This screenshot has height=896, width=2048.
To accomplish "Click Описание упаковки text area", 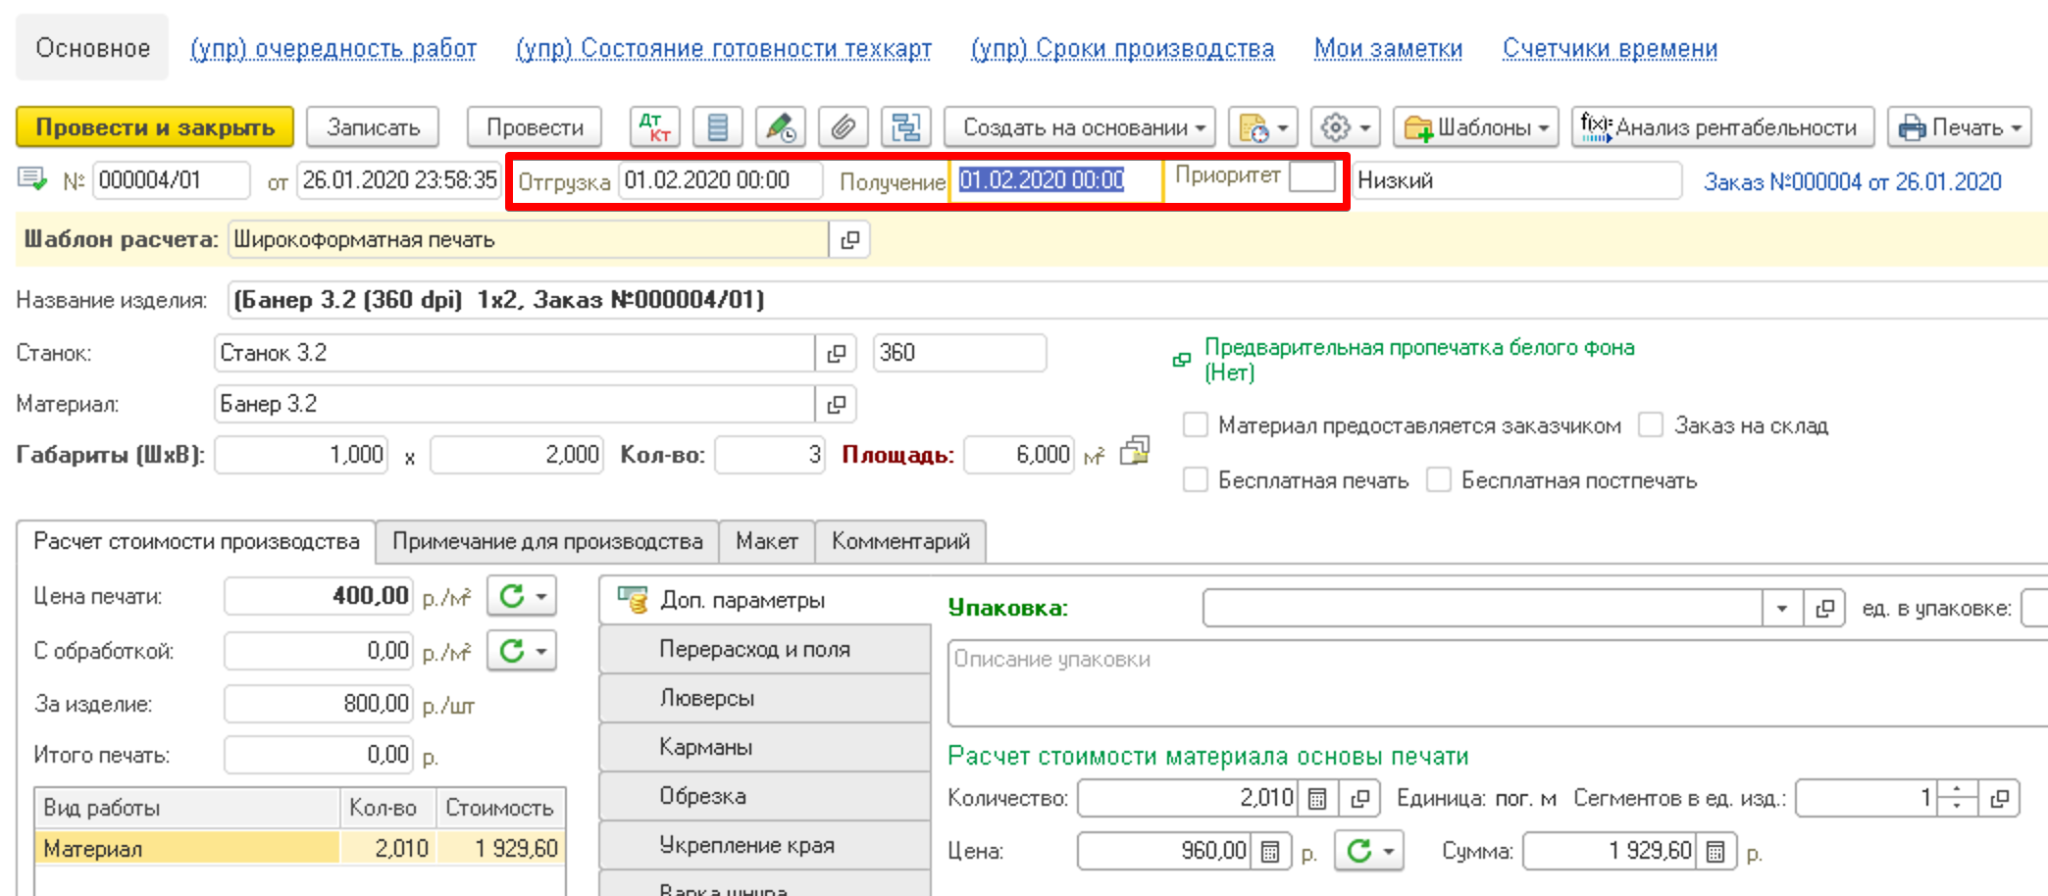I will [1498, 684].
